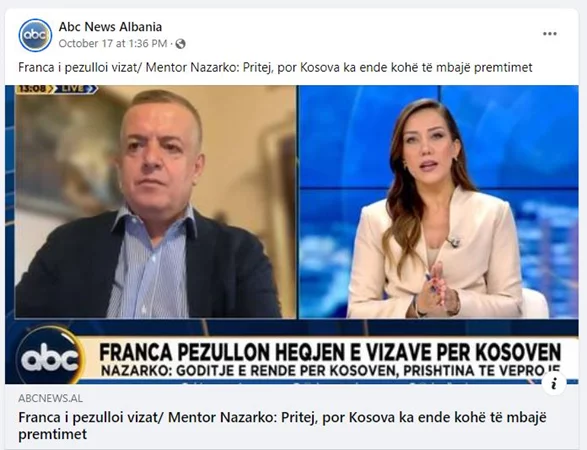Click the word 'premtimet' in the link title
This screenshot has width=587, height=450.
point(53,434)
